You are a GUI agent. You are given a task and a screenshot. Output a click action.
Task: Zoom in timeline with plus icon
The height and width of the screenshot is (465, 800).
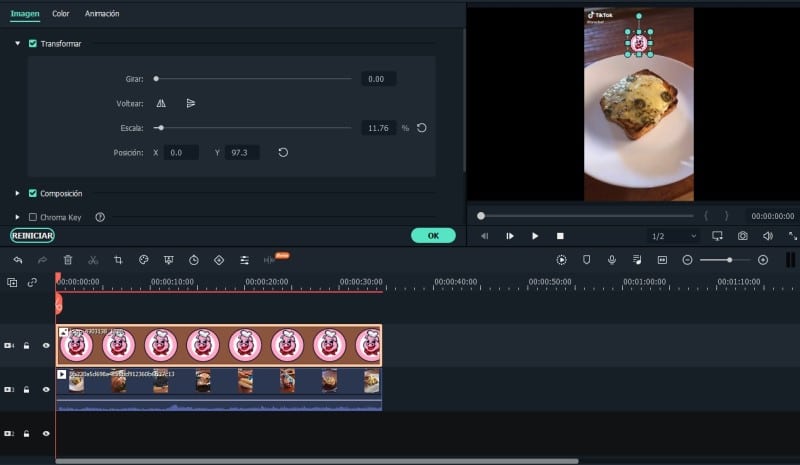click(763, 260)
